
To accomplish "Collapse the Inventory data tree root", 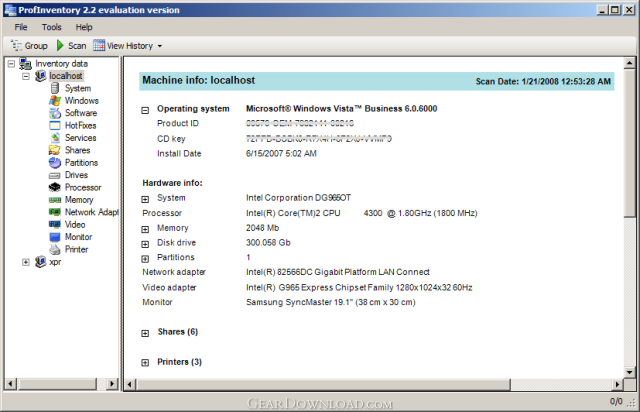I will coord(11,64).
